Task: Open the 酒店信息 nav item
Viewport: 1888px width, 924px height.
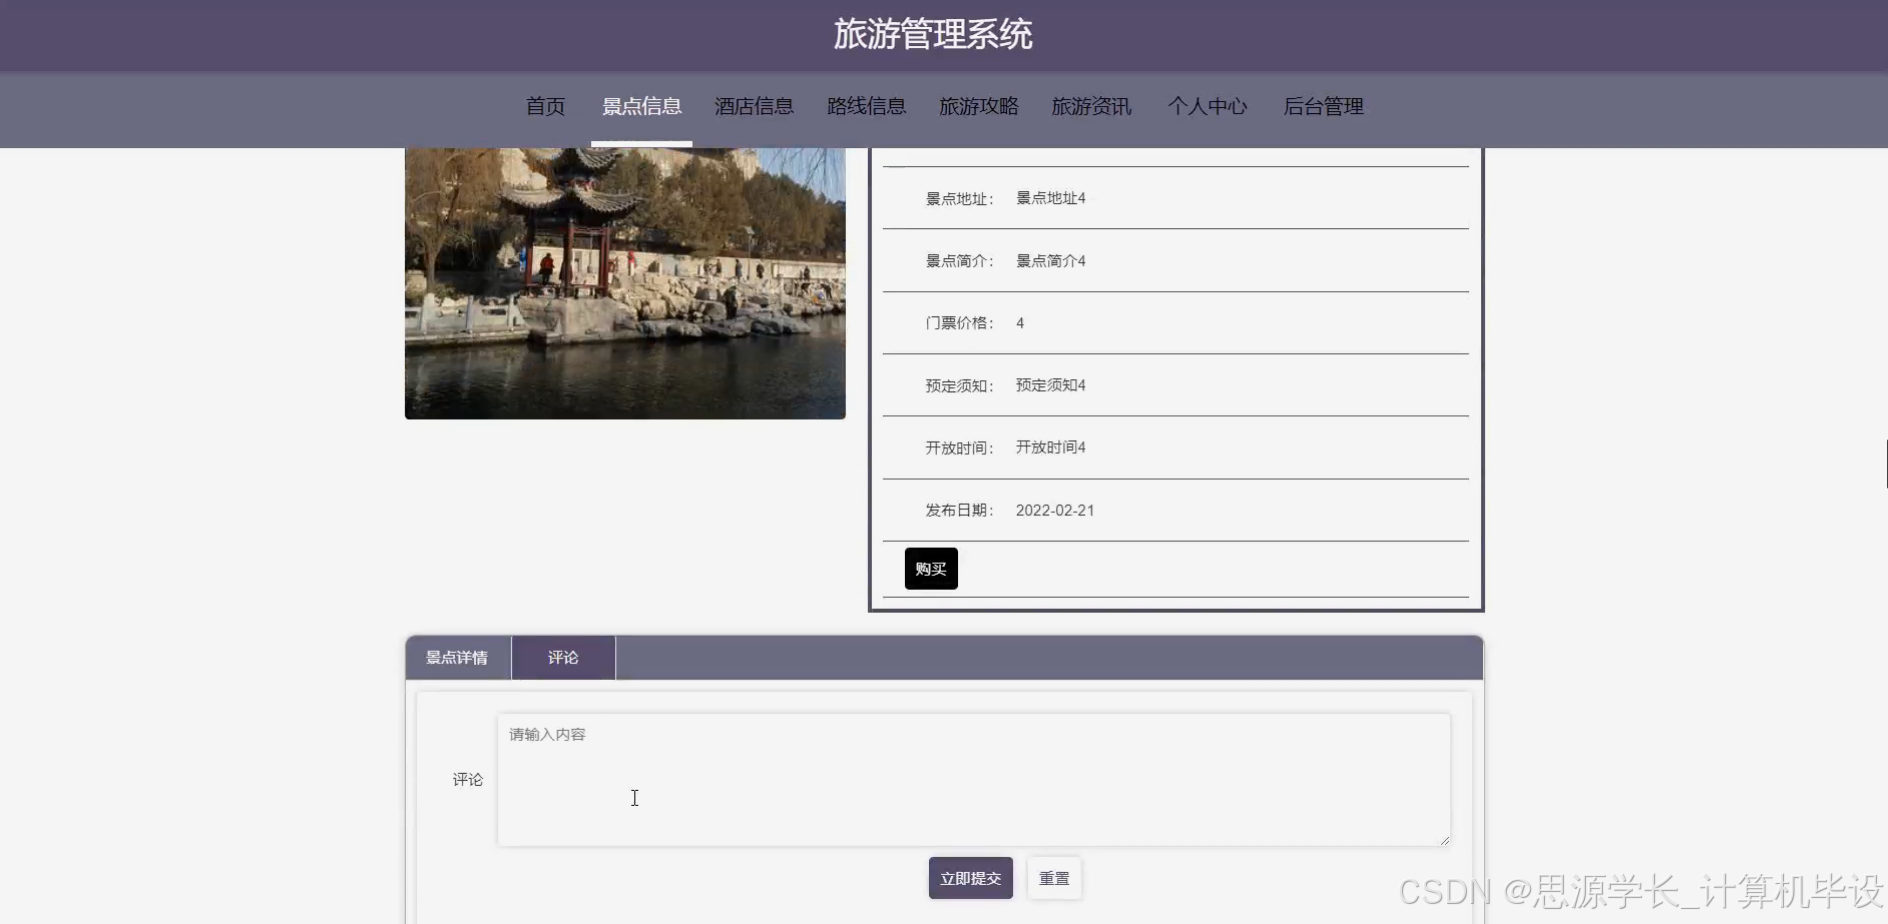Action: click(754, 106)
